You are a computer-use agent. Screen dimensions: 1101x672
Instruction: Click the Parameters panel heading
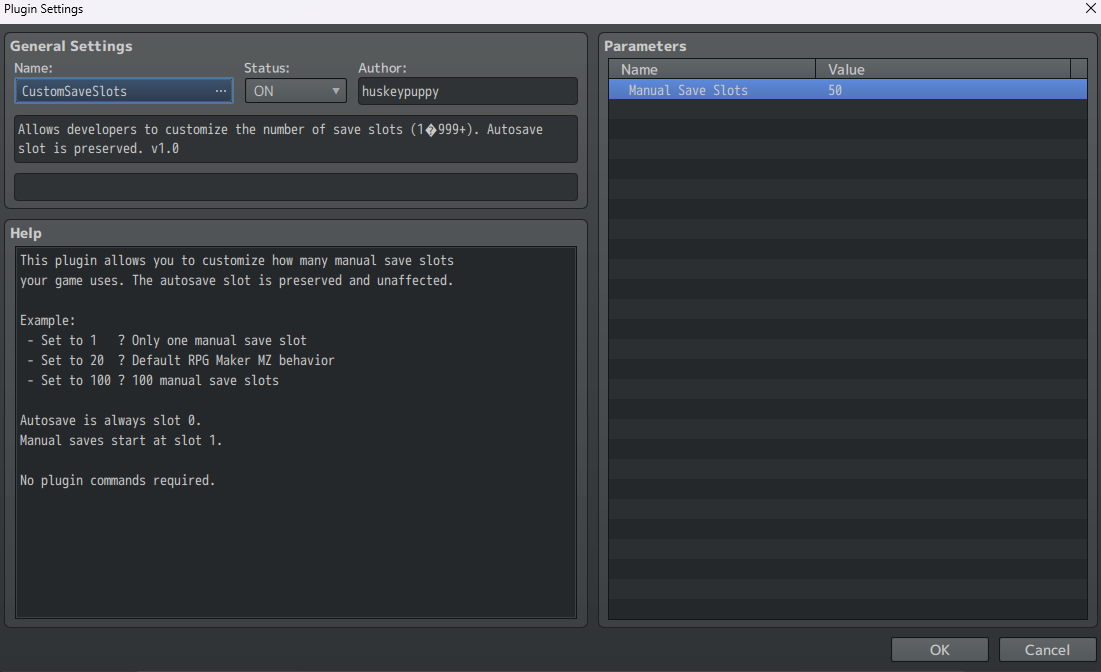pos(645,46)
